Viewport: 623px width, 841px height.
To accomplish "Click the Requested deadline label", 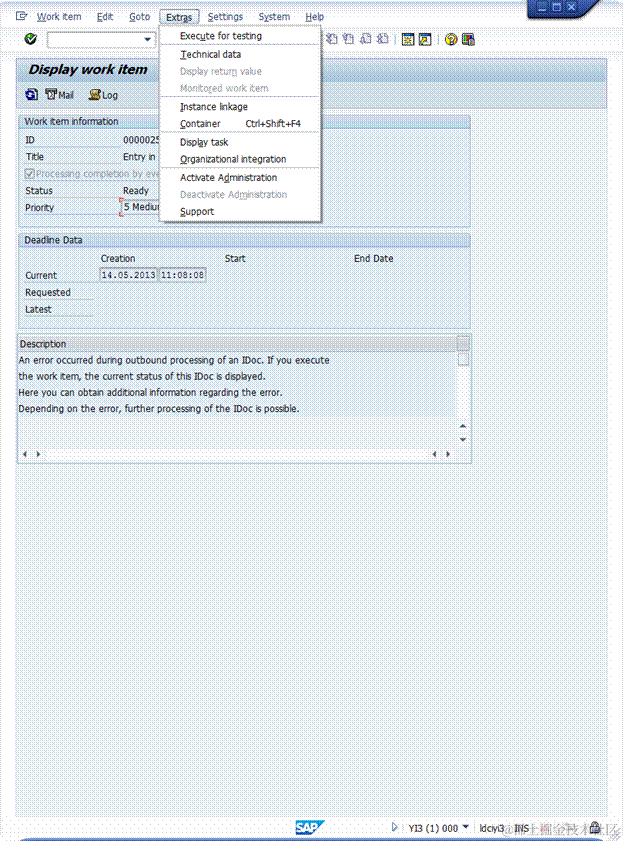I will point(48,292).
